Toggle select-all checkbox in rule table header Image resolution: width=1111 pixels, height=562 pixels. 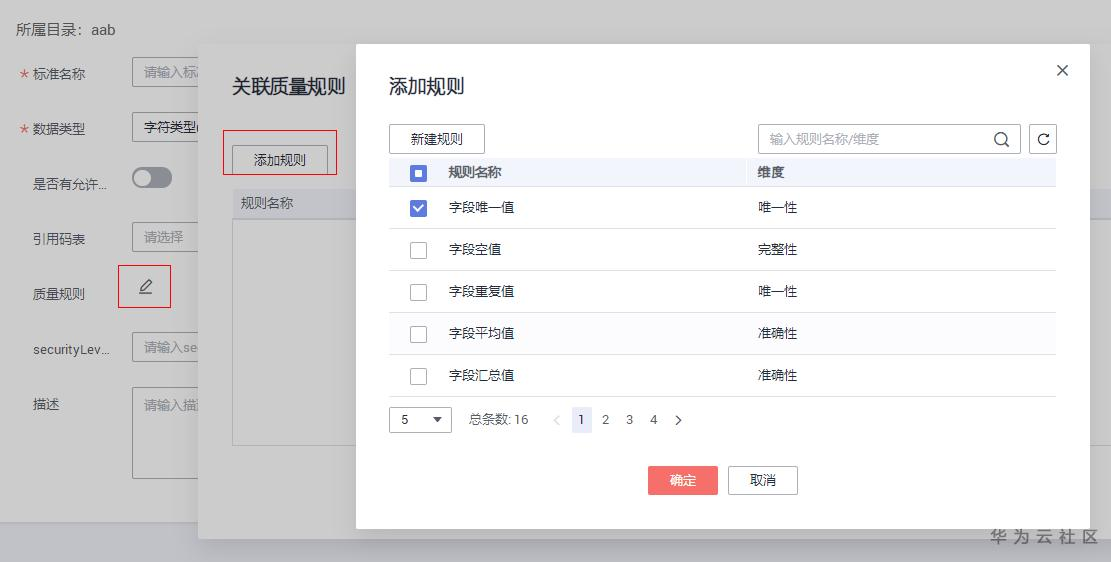point(419,173)
